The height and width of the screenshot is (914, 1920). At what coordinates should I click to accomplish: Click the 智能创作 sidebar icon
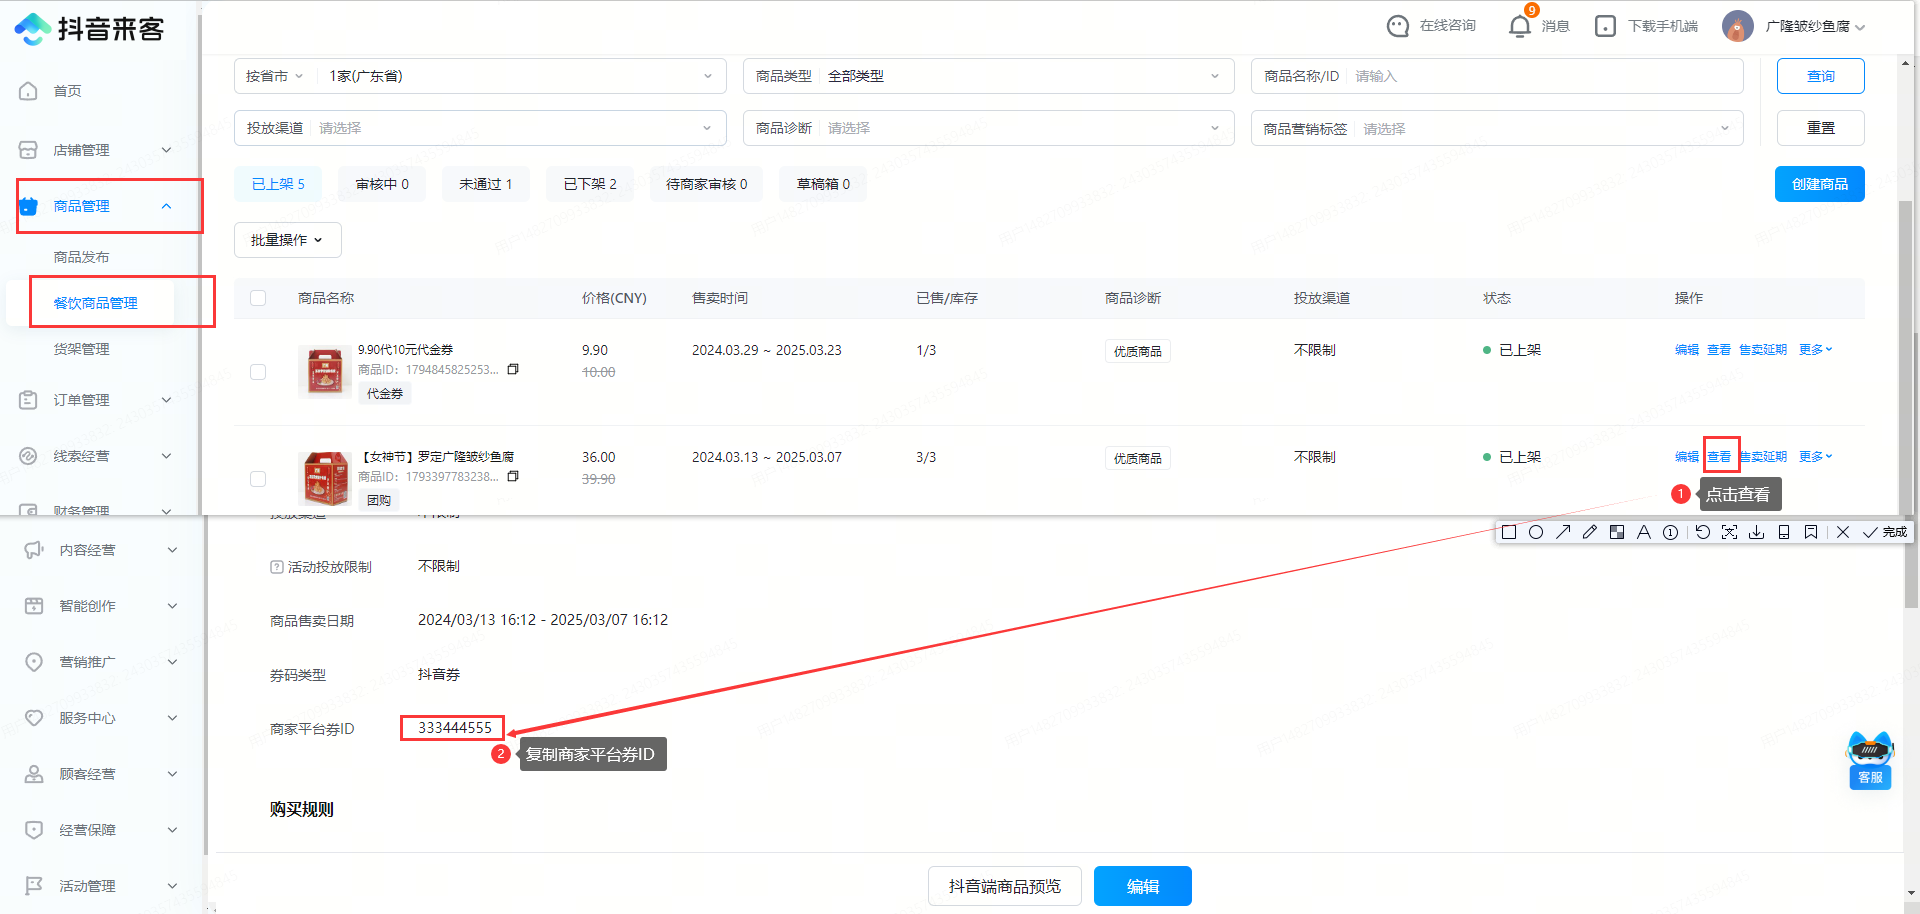(x=34, y=606)
